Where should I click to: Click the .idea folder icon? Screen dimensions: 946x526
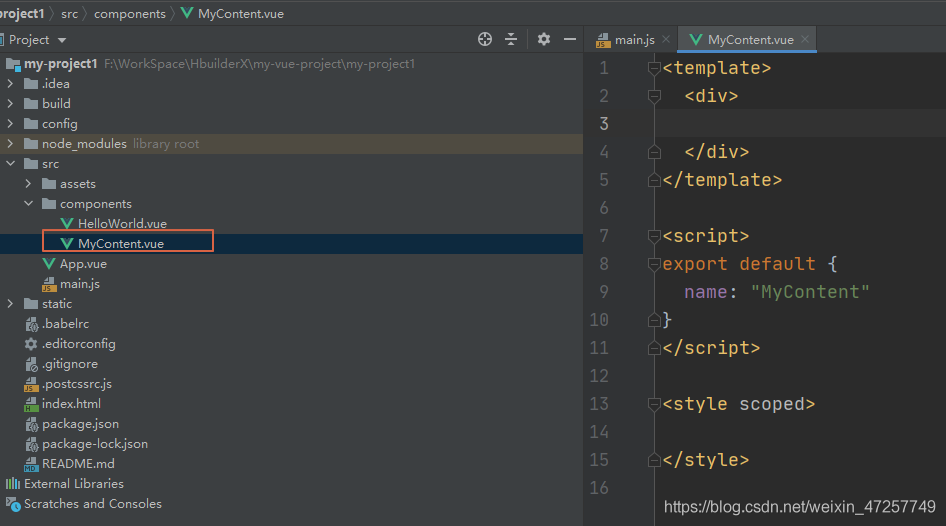pyautogui.click(x=31, y=84)
